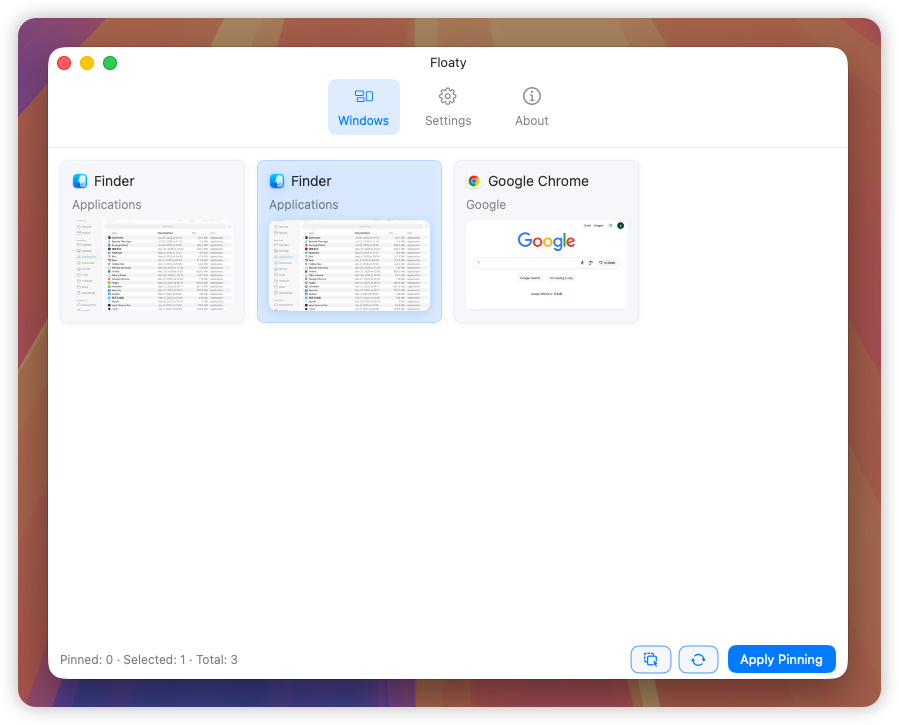Click the select all windows icon button
The image size is (899, 725).
650,659
